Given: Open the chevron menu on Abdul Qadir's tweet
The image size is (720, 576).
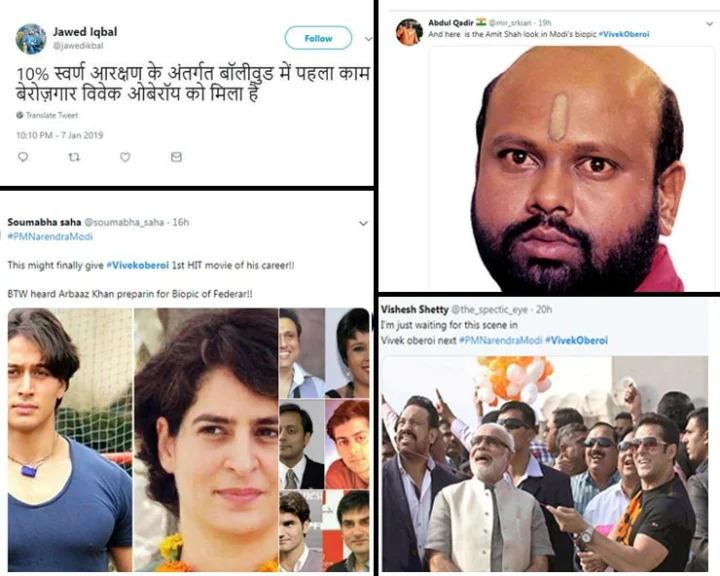Looking at the screenshot, I should tap(709, 23).
